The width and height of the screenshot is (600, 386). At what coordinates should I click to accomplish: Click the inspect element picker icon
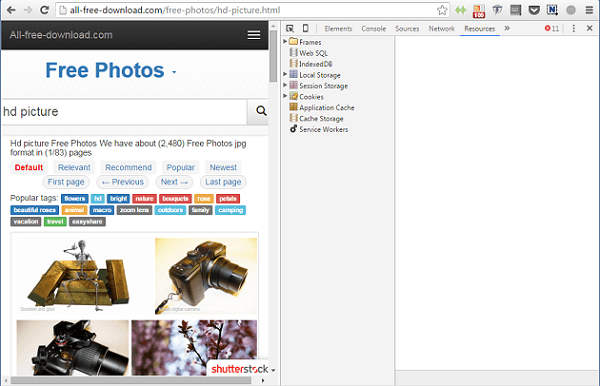[290, 28]
